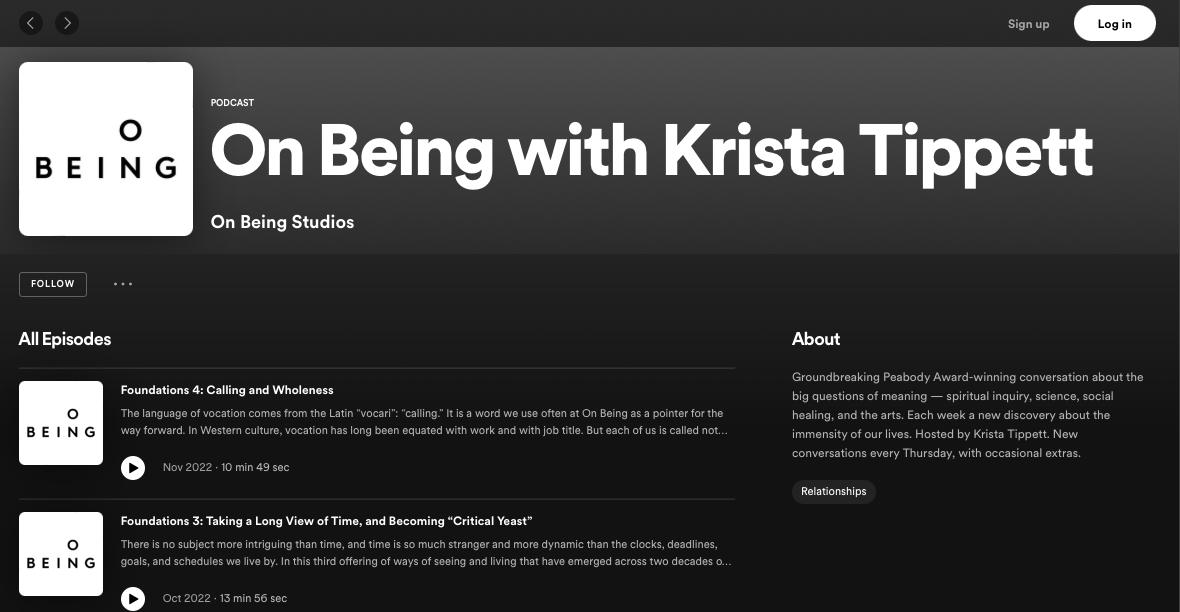Screen dimensions: 1180x612
Task: Open 'Foundations 4: Calling and Wholeness' title
Action: point(227,390)
